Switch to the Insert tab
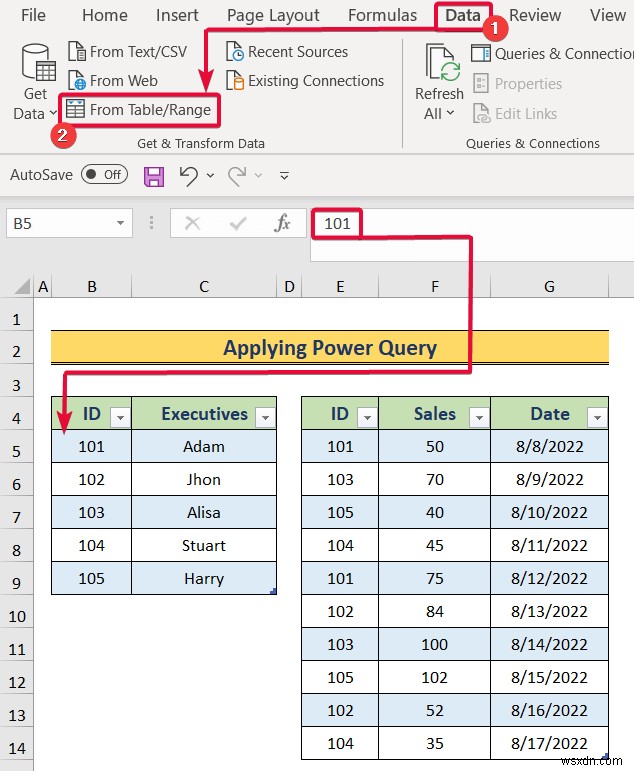Screen dimensions: 634x771 coord(177,15)
